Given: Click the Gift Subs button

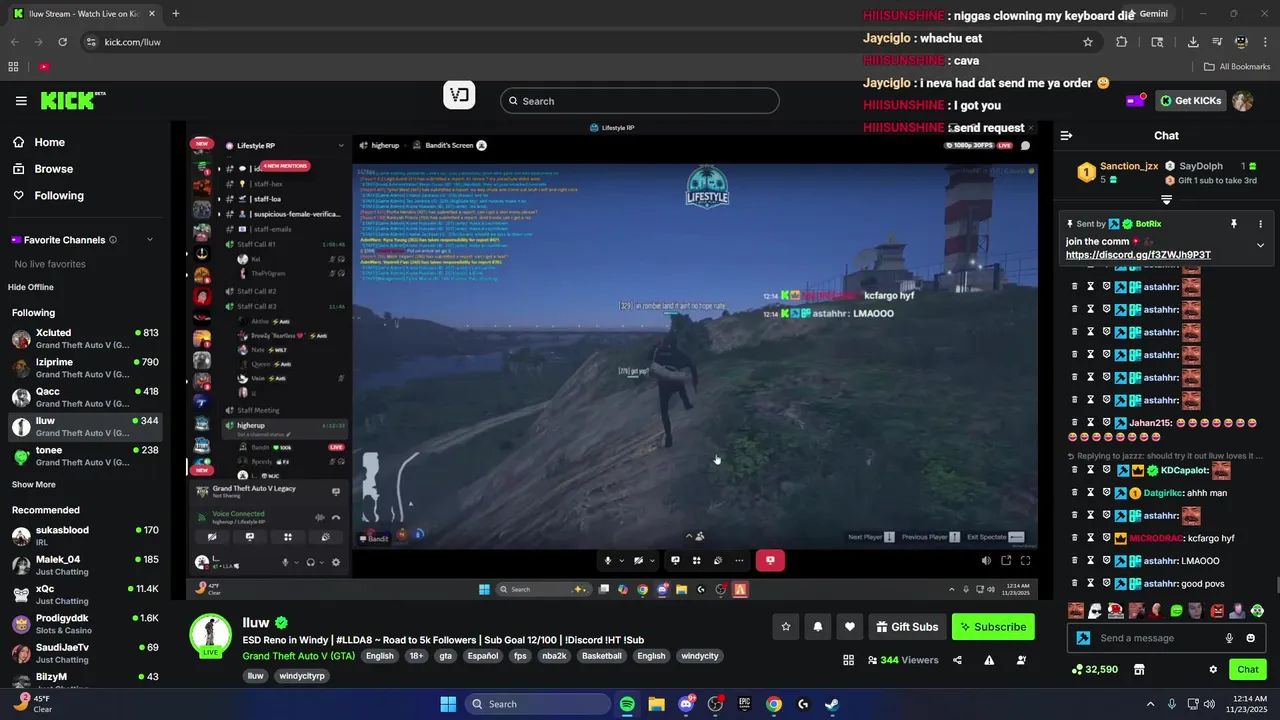Looking at the screenshot, I should click(x=907, y=627).
